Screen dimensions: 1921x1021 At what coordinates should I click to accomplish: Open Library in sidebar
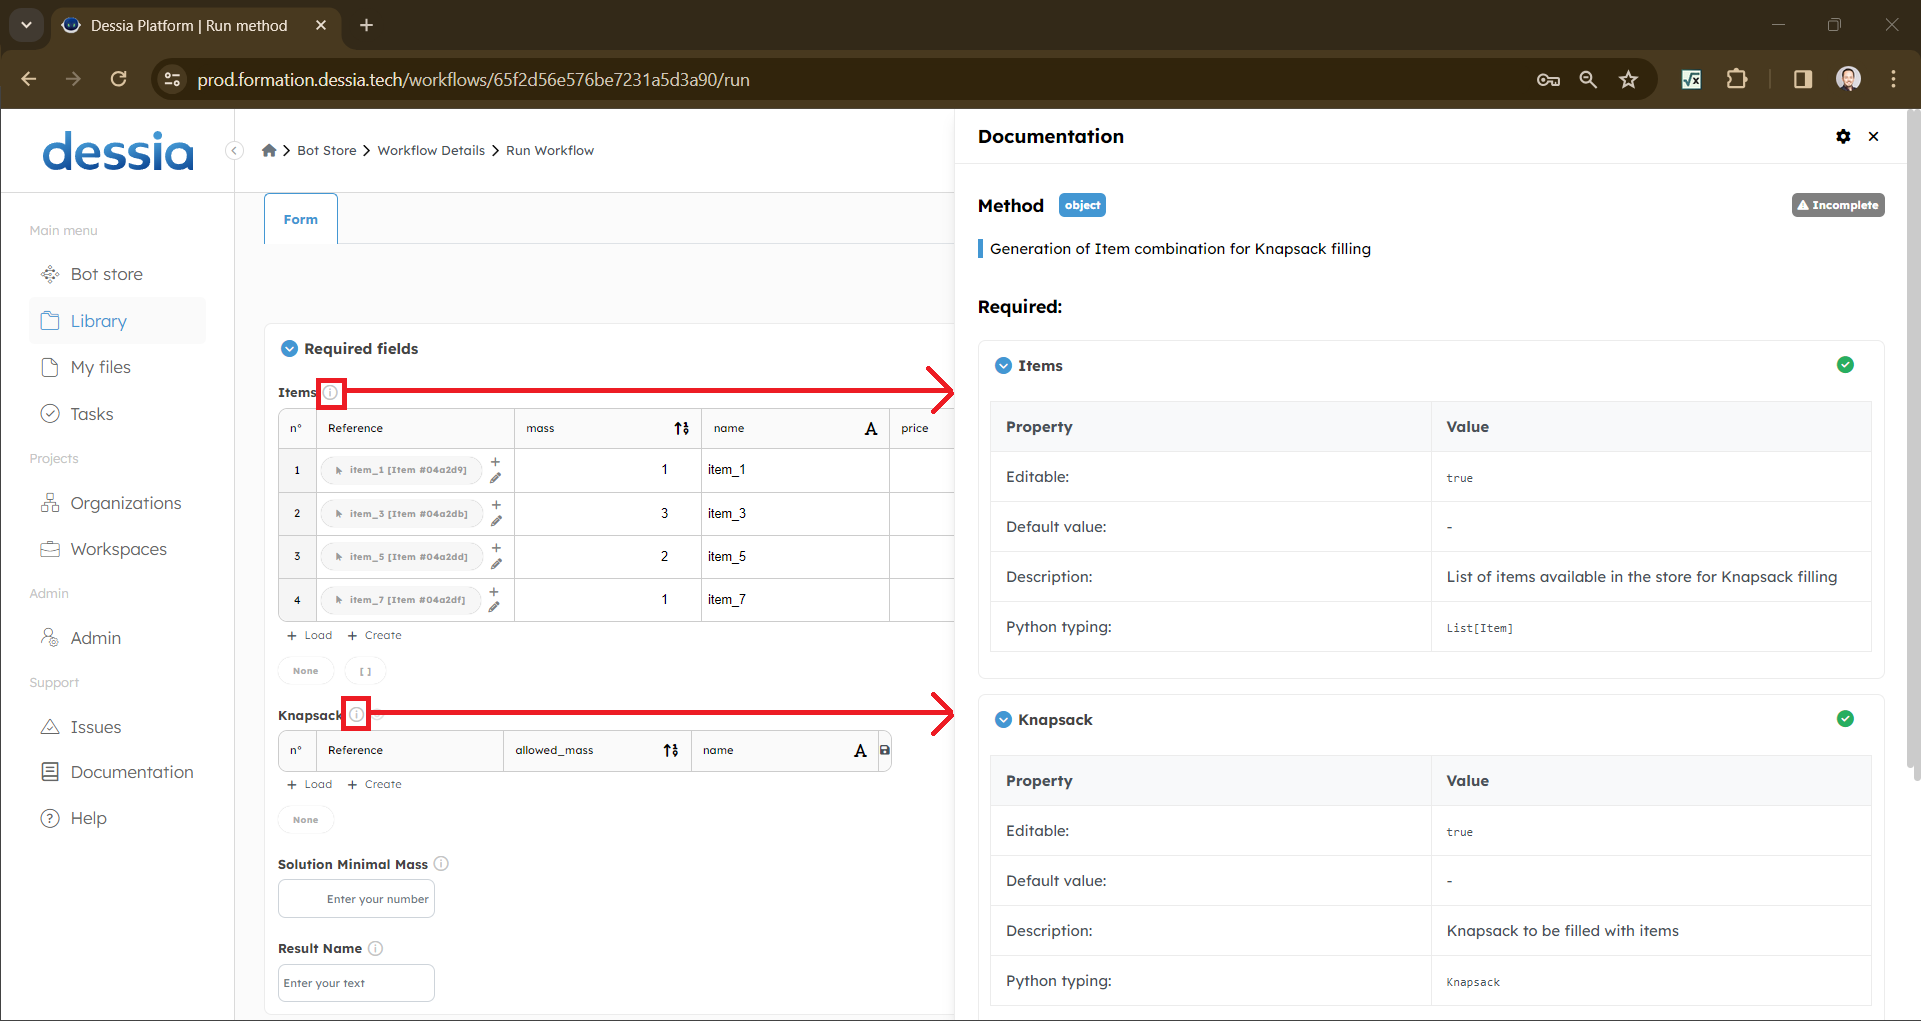[118, 321]
